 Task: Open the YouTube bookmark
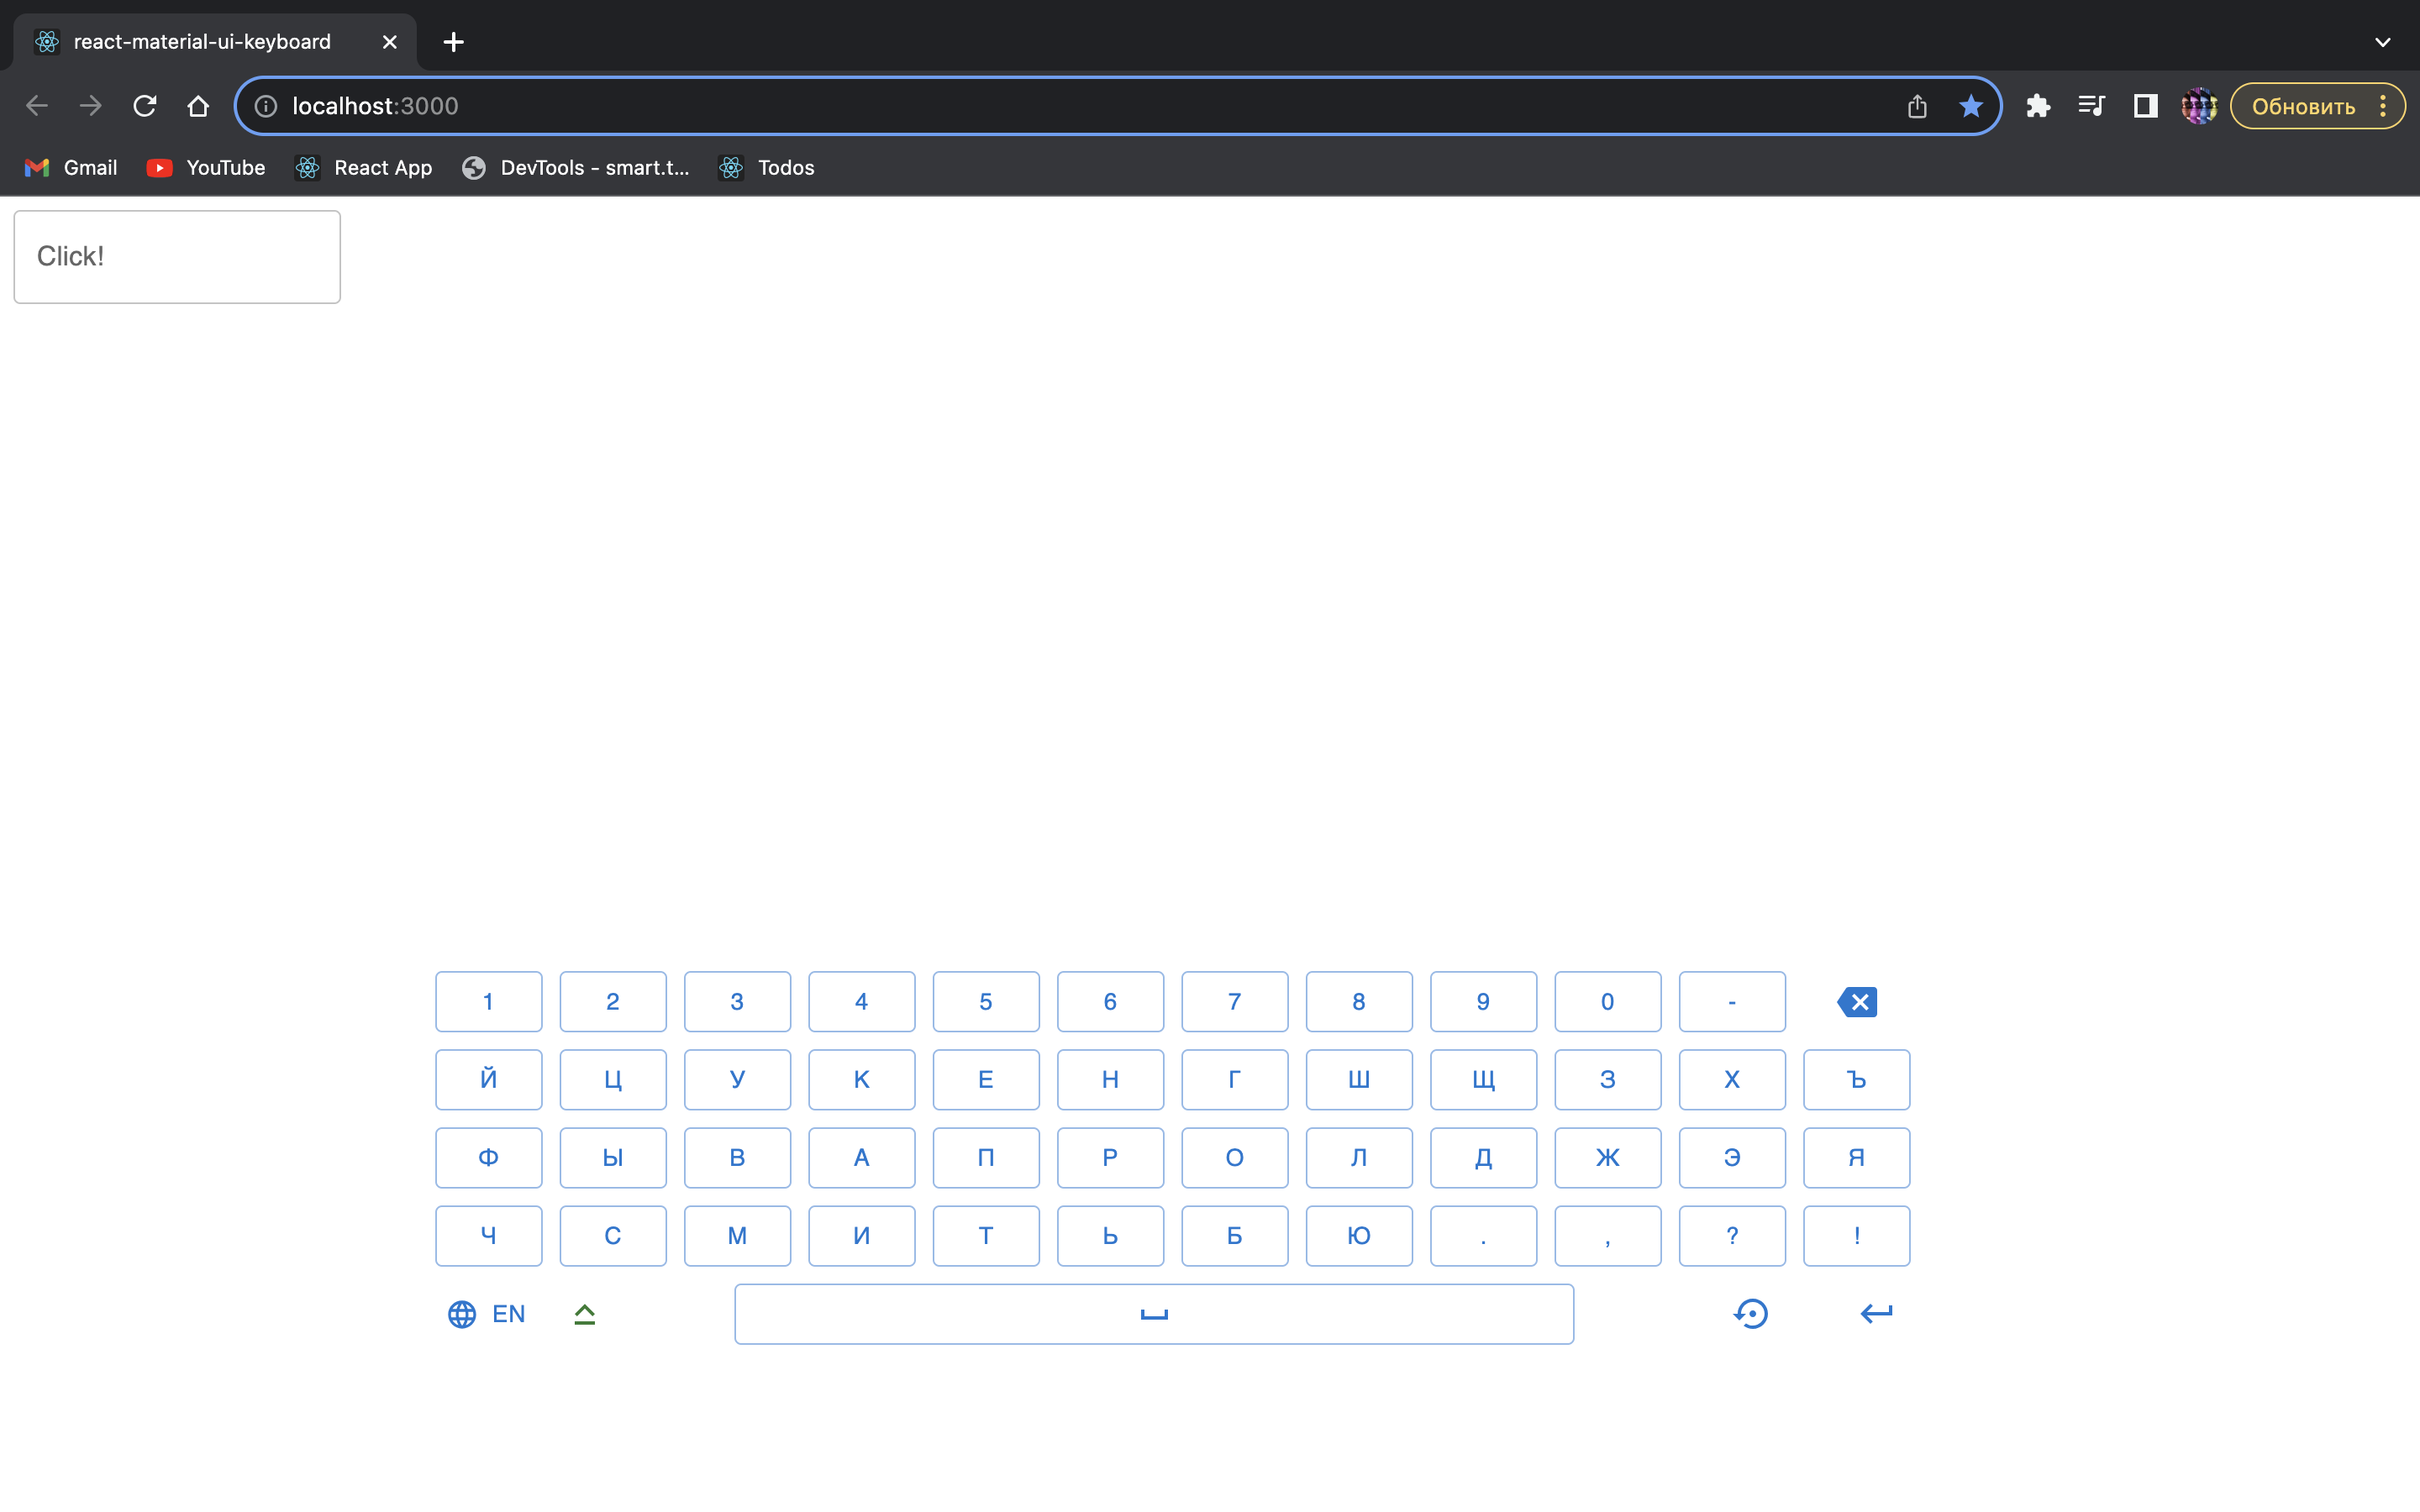[x=206, y=168]
